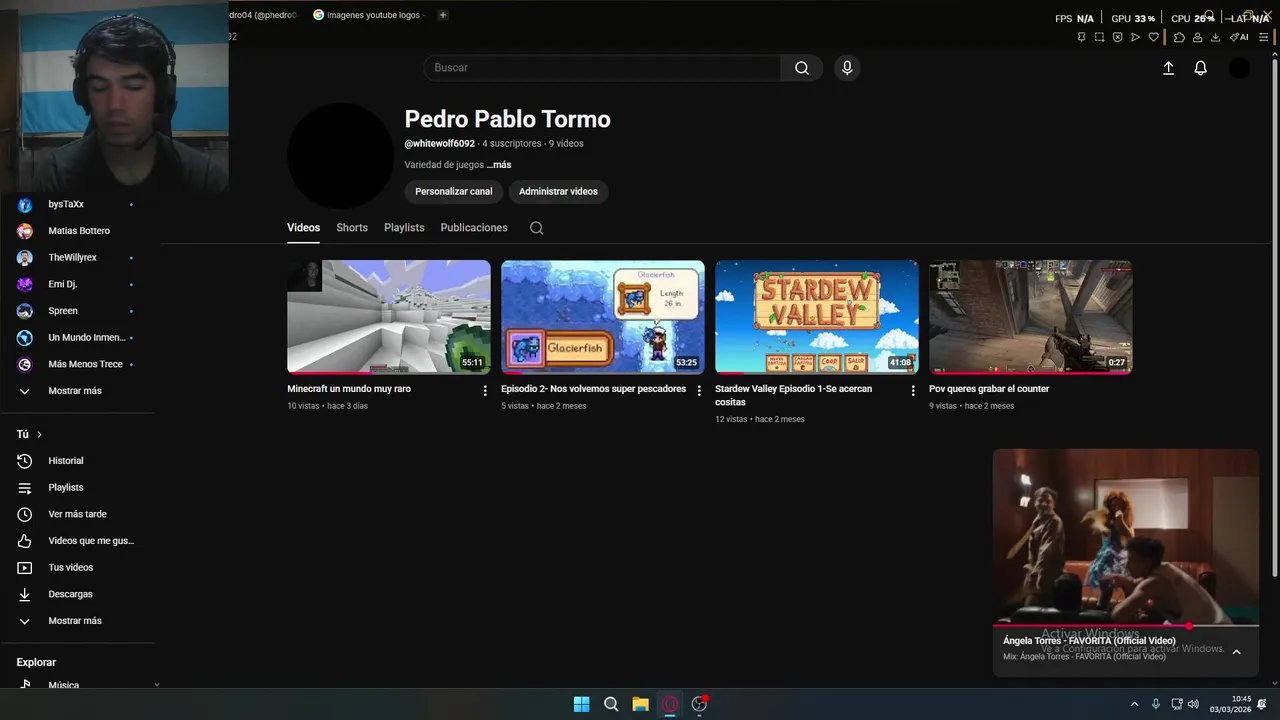
Task: Open File Explorer from taskbar
Action: (x=640, y=704)
